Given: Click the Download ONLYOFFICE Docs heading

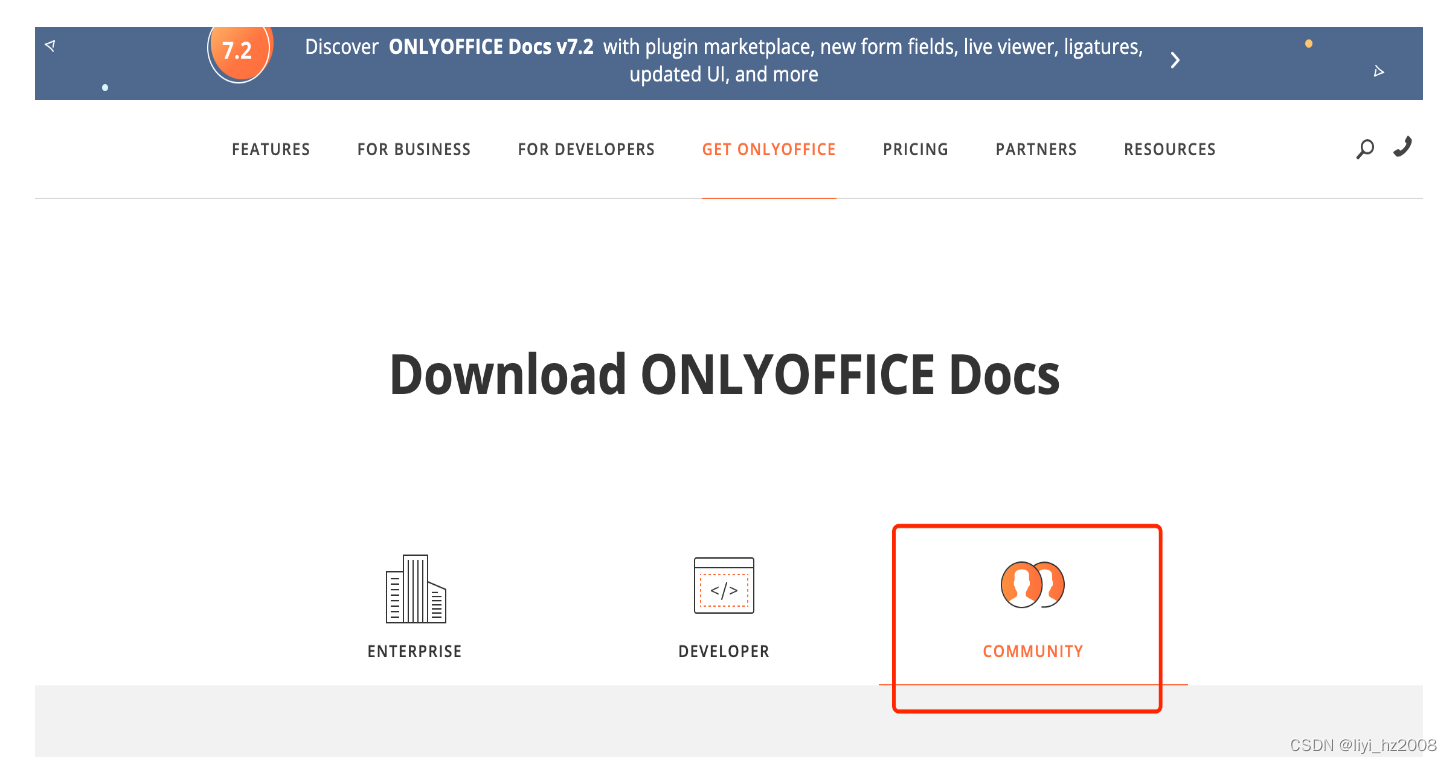Looking at the screenshot, I should click(x=724, y=375).
